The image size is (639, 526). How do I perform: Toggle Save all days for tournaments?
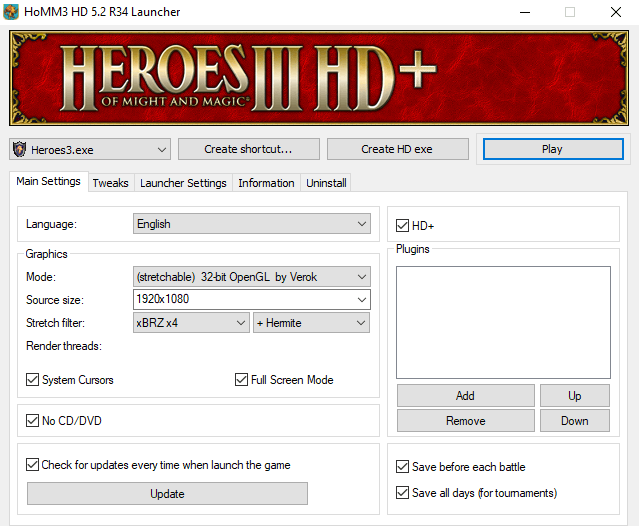[x=402, y=493]
